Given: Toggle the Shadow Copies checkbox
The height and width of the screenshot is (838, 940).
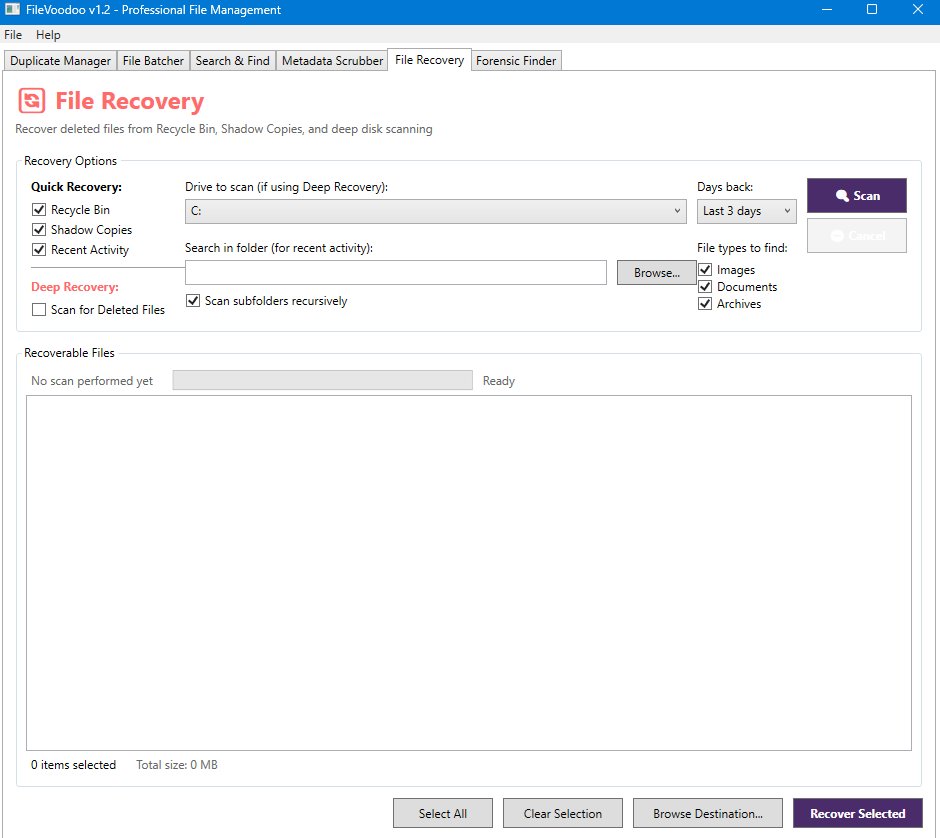Looking at the screenshot, I should coord(40,230).
